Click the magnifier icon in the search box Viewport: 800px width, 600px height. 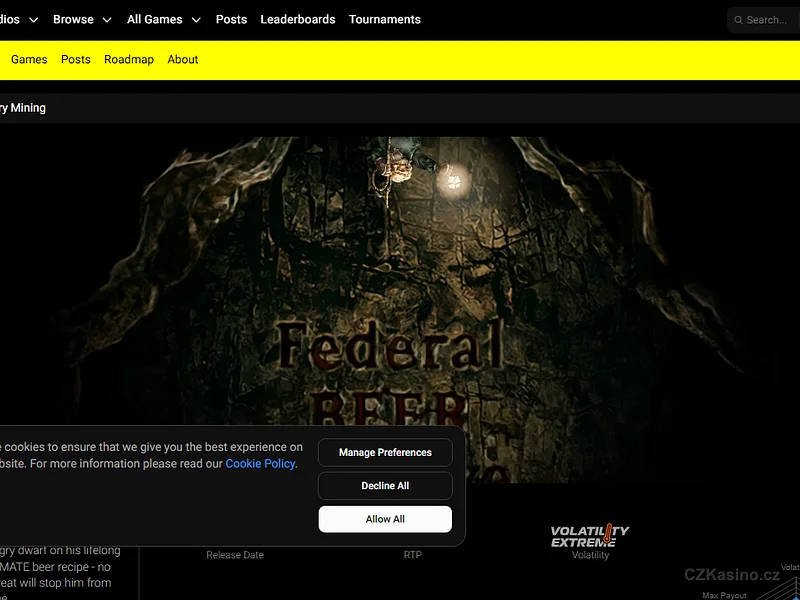pyautogui.click(x=738, y=20)
